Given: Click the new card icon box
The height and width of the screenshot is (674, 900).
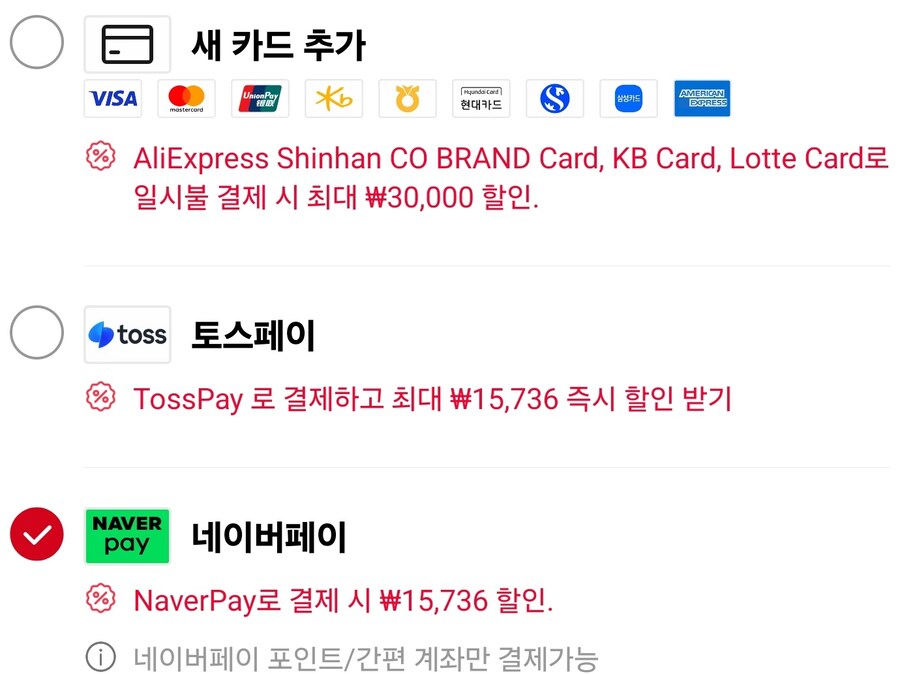Looking at the screenshot, I should (x=127, y=44).
